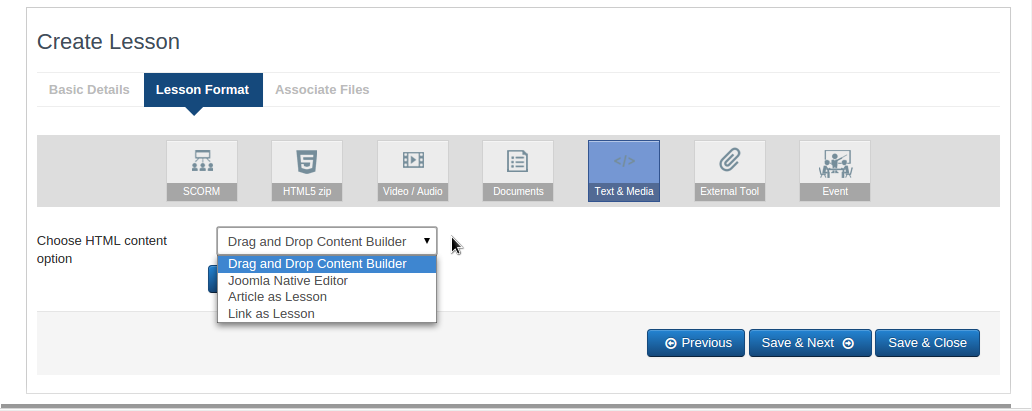
Task: Go back with the Previous button
Action: [696, 343]
